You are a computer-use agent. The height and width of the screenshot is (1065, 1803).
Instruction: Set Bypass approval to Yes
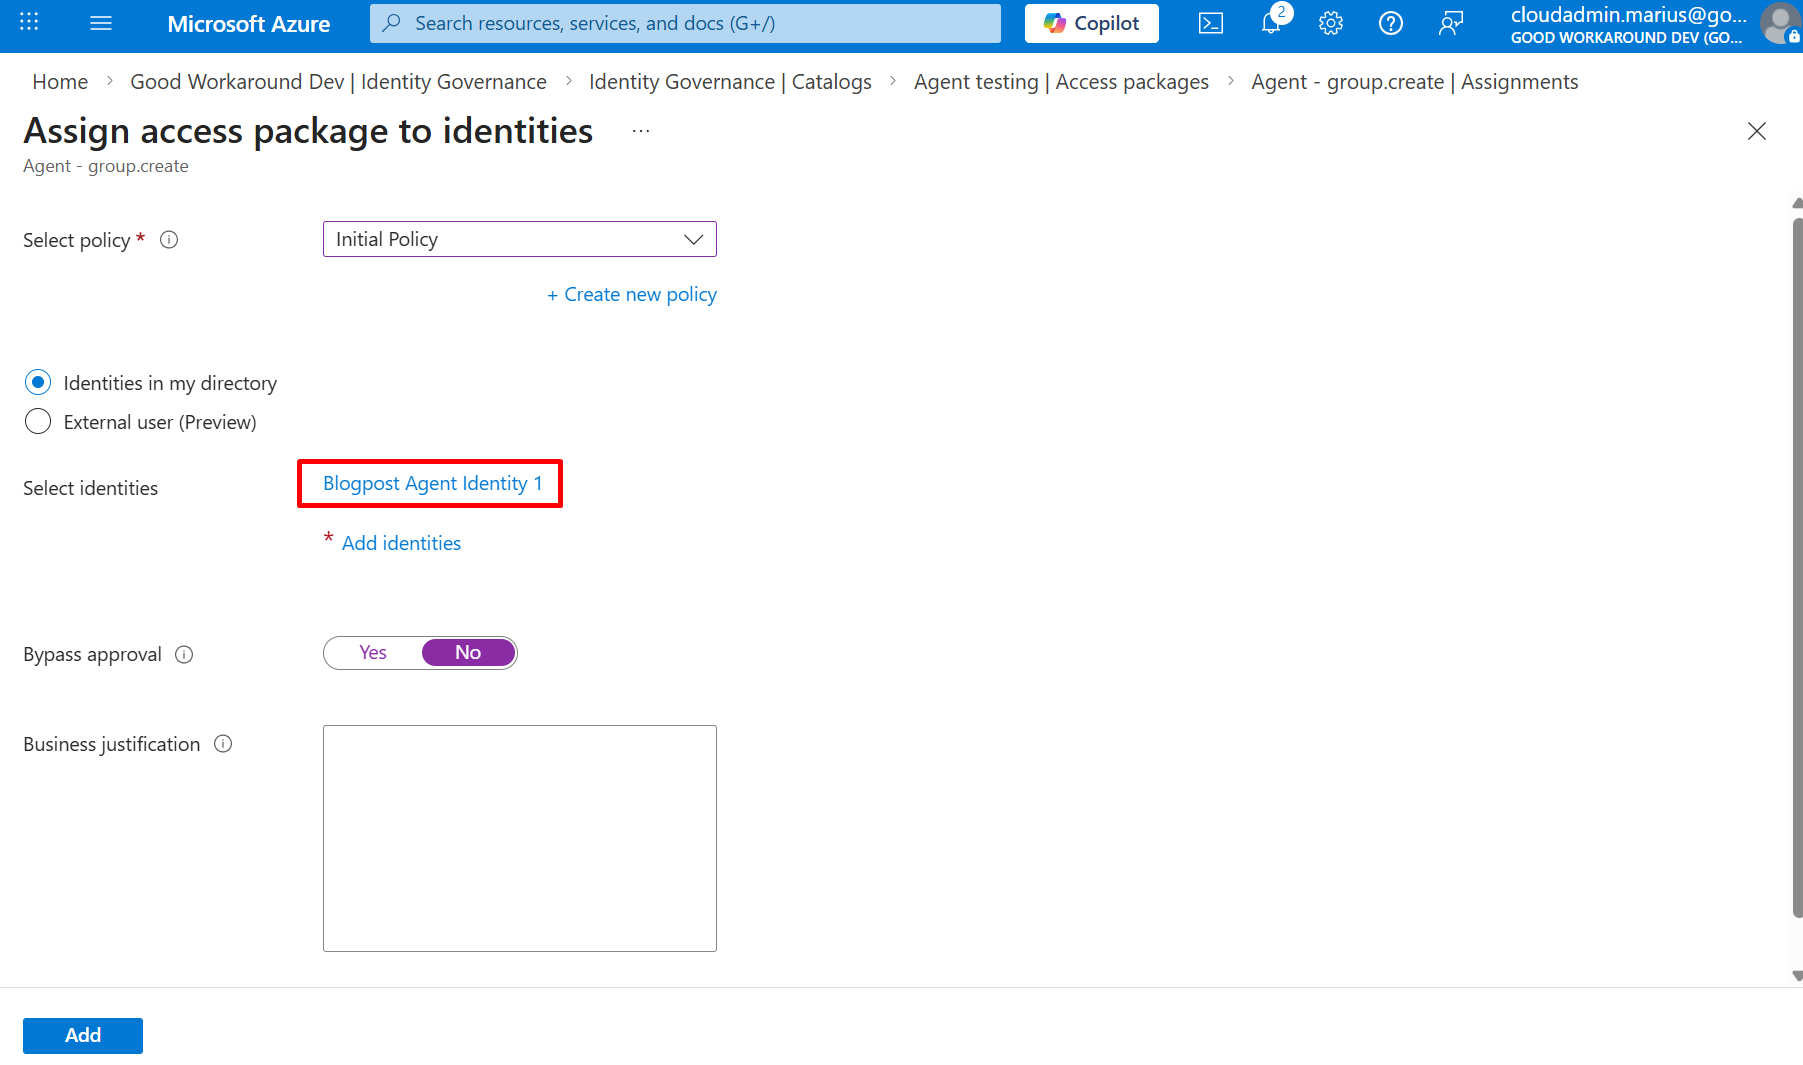pos(373,653)
